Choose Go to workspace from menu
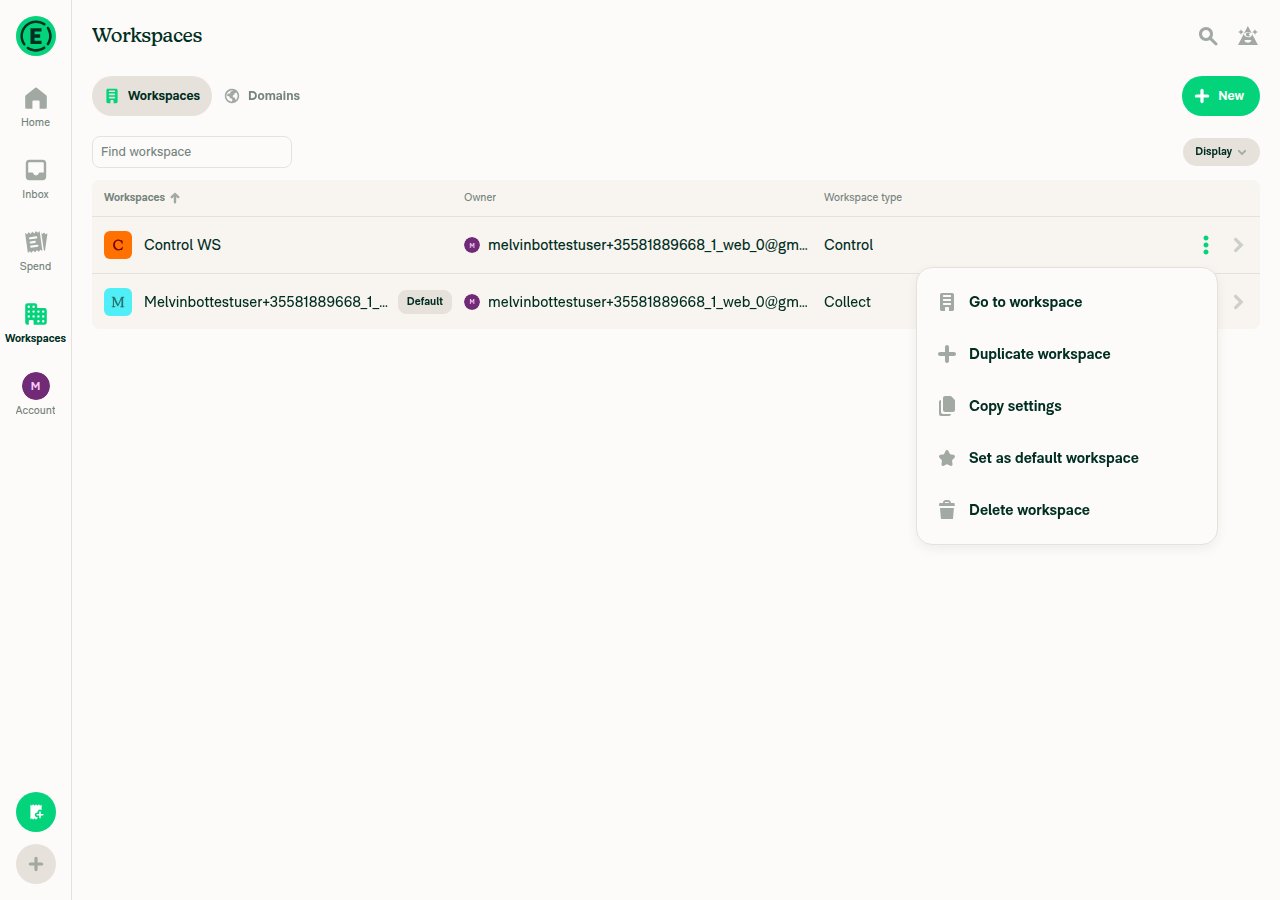 [x=1067, y=302]
